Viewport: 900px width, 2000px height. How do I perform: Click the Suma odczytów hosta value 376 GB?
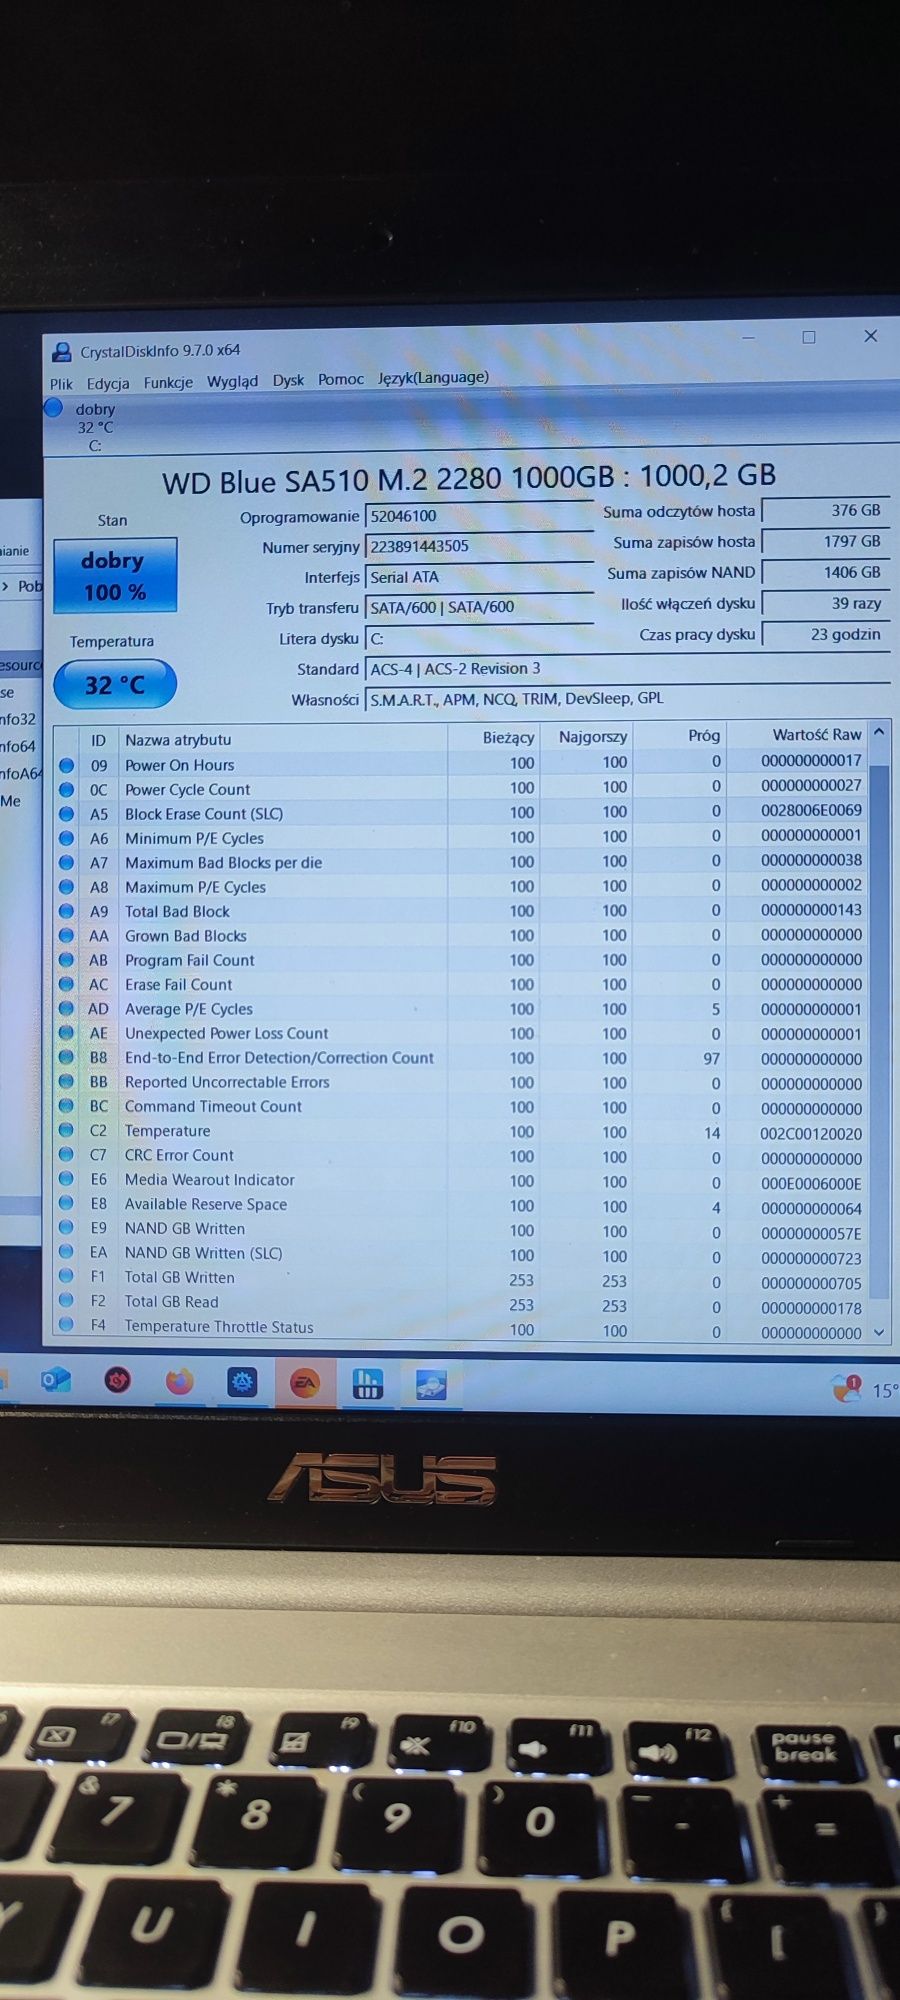tap(825, 510)
